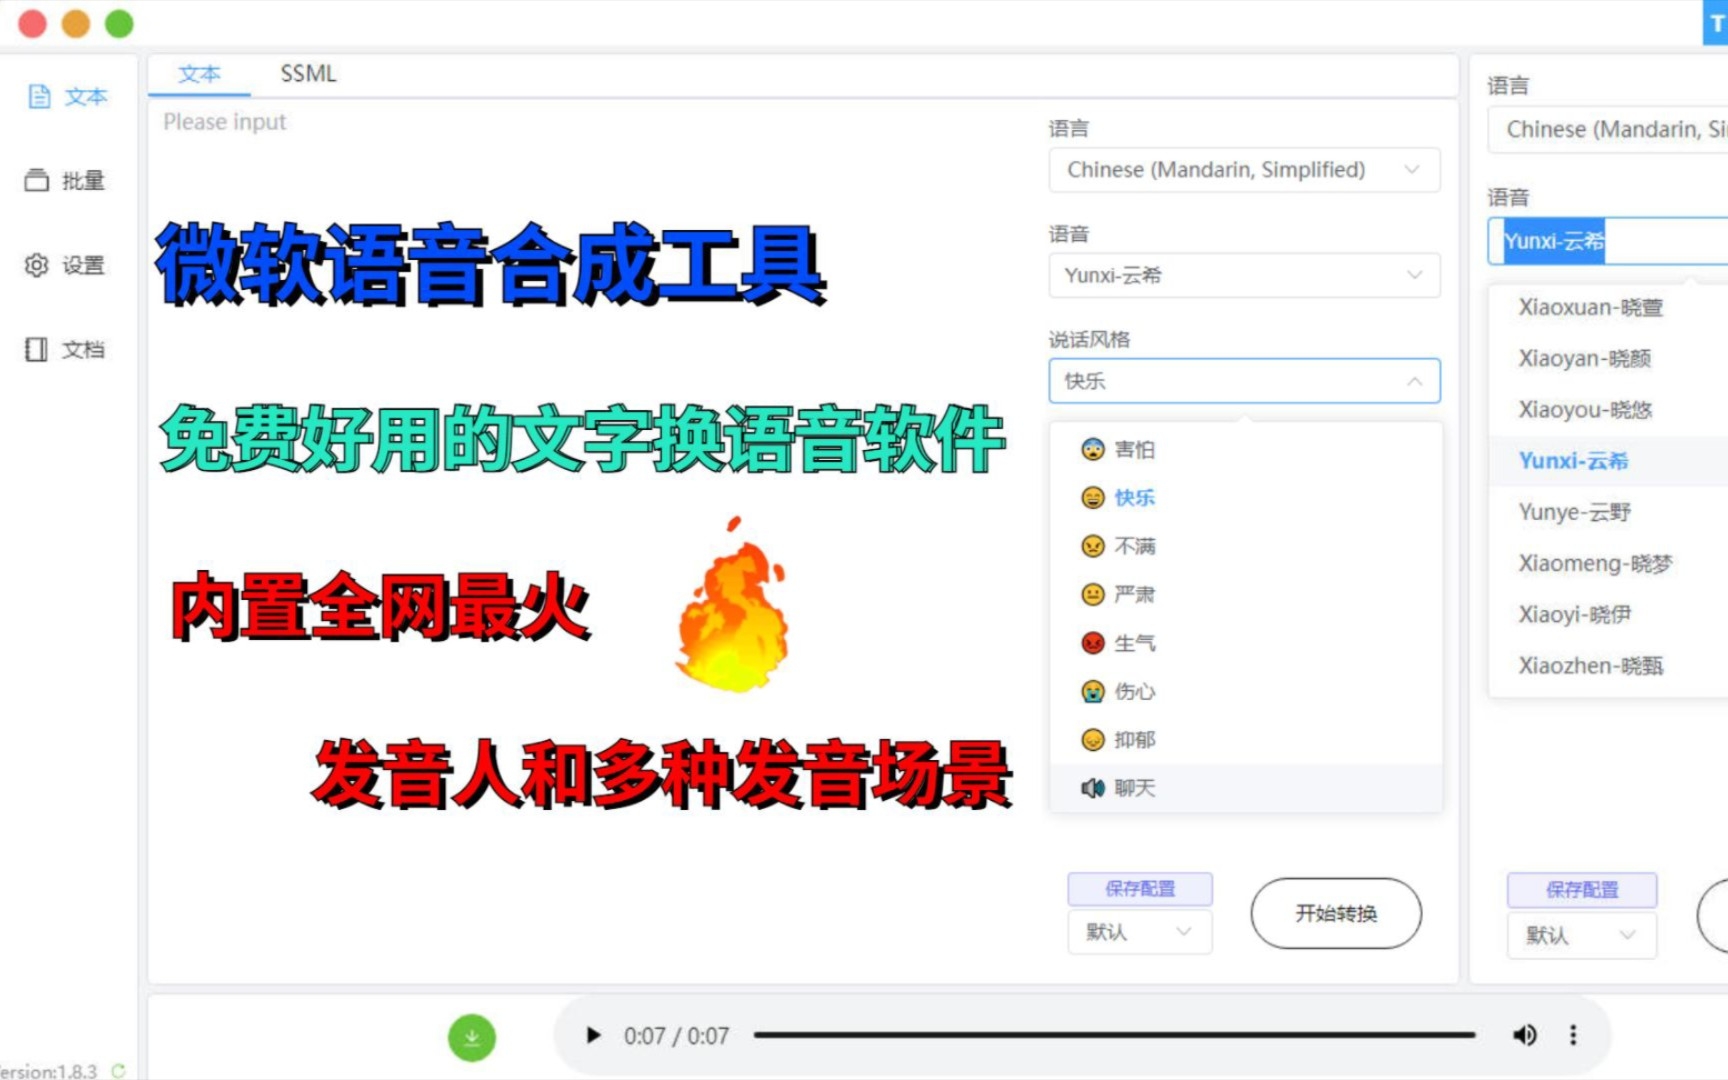Choose Xiaozhen-晓甄 voice

click(x=1608, y=666)
